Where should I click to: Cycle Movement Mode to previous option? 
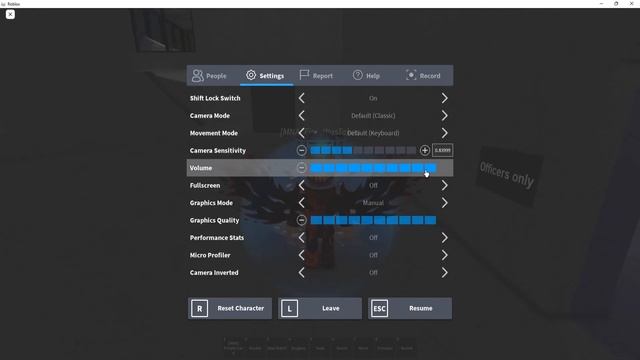[x=301, y=133]
